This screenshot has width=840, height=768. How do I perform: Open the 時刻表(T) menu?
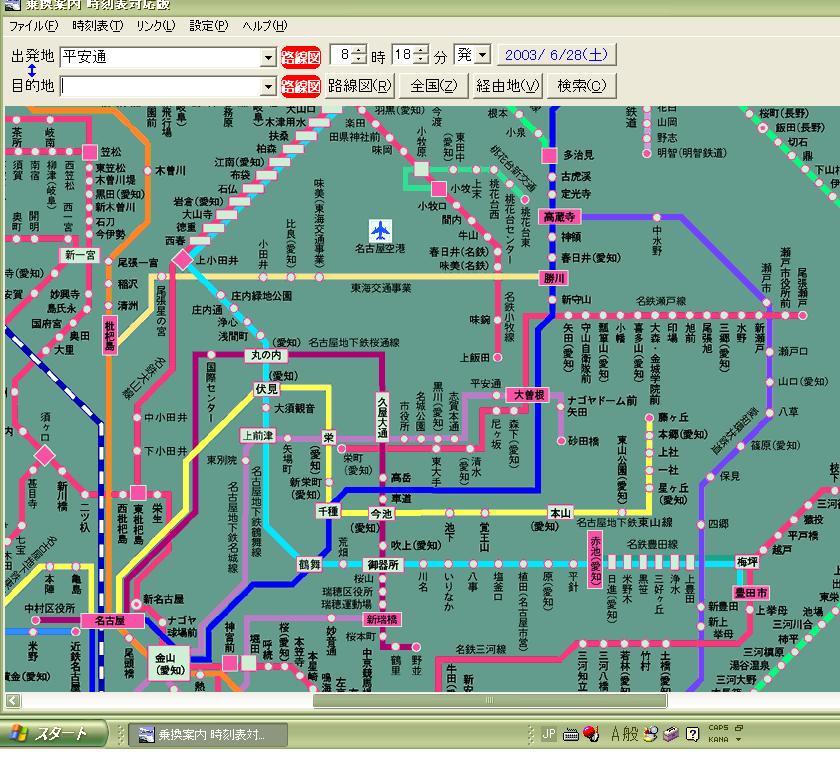click(x=98, y=26)
